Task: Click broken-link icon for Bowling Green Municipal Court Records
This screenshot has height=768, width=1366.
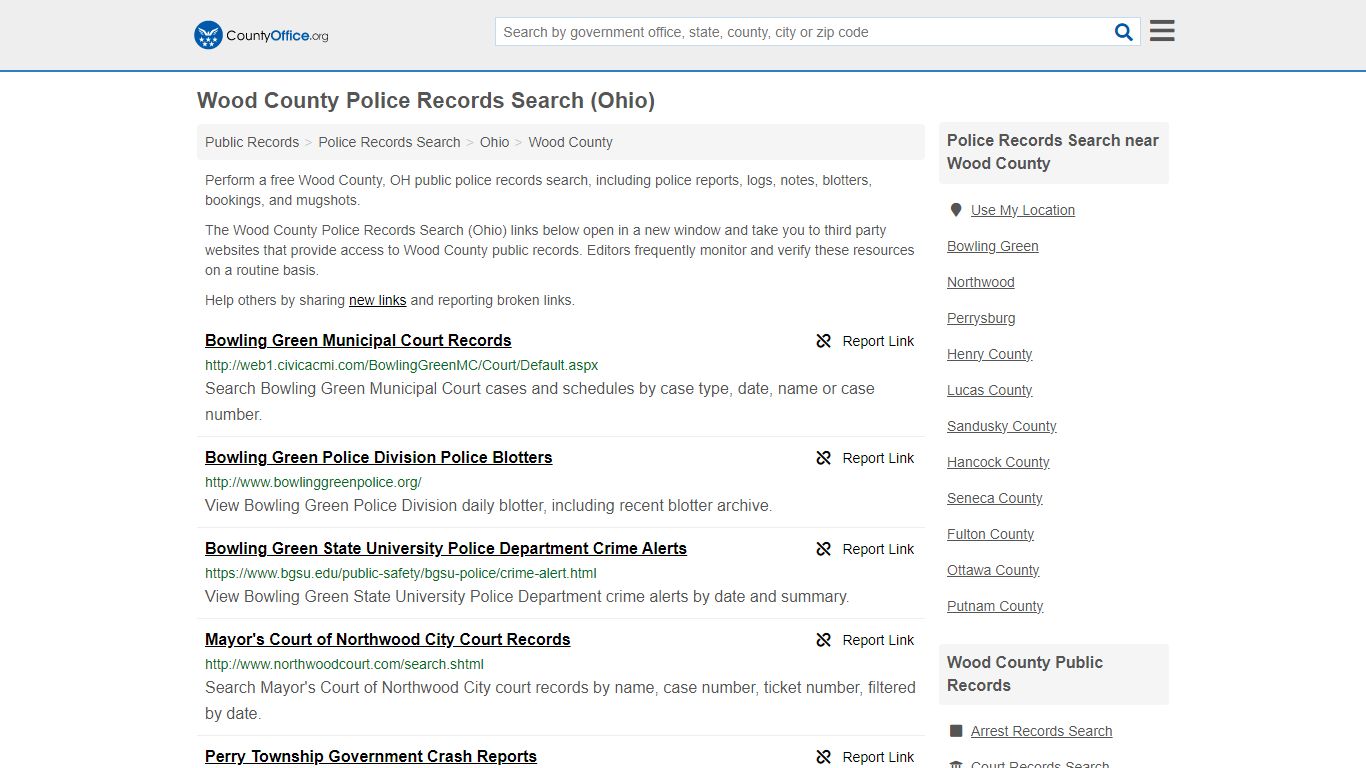Action: click(x=823, y=341)
